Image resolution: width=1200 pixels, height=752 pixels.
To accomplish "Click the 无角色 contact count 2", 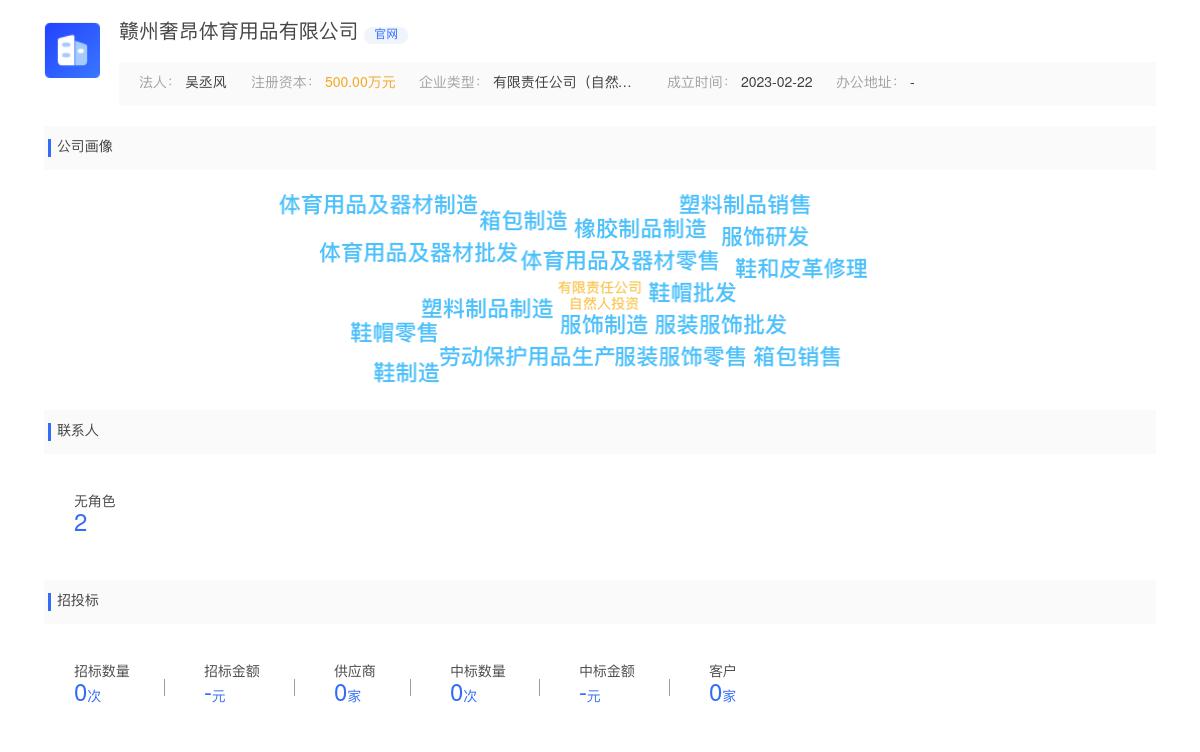I will (x=81, y=523).
